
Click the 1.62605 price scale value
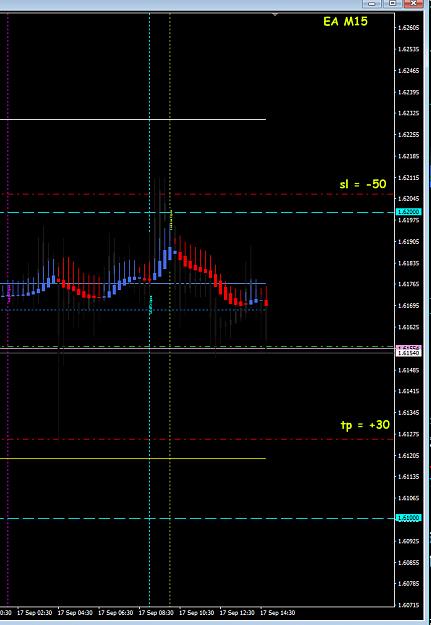(408, 28)
